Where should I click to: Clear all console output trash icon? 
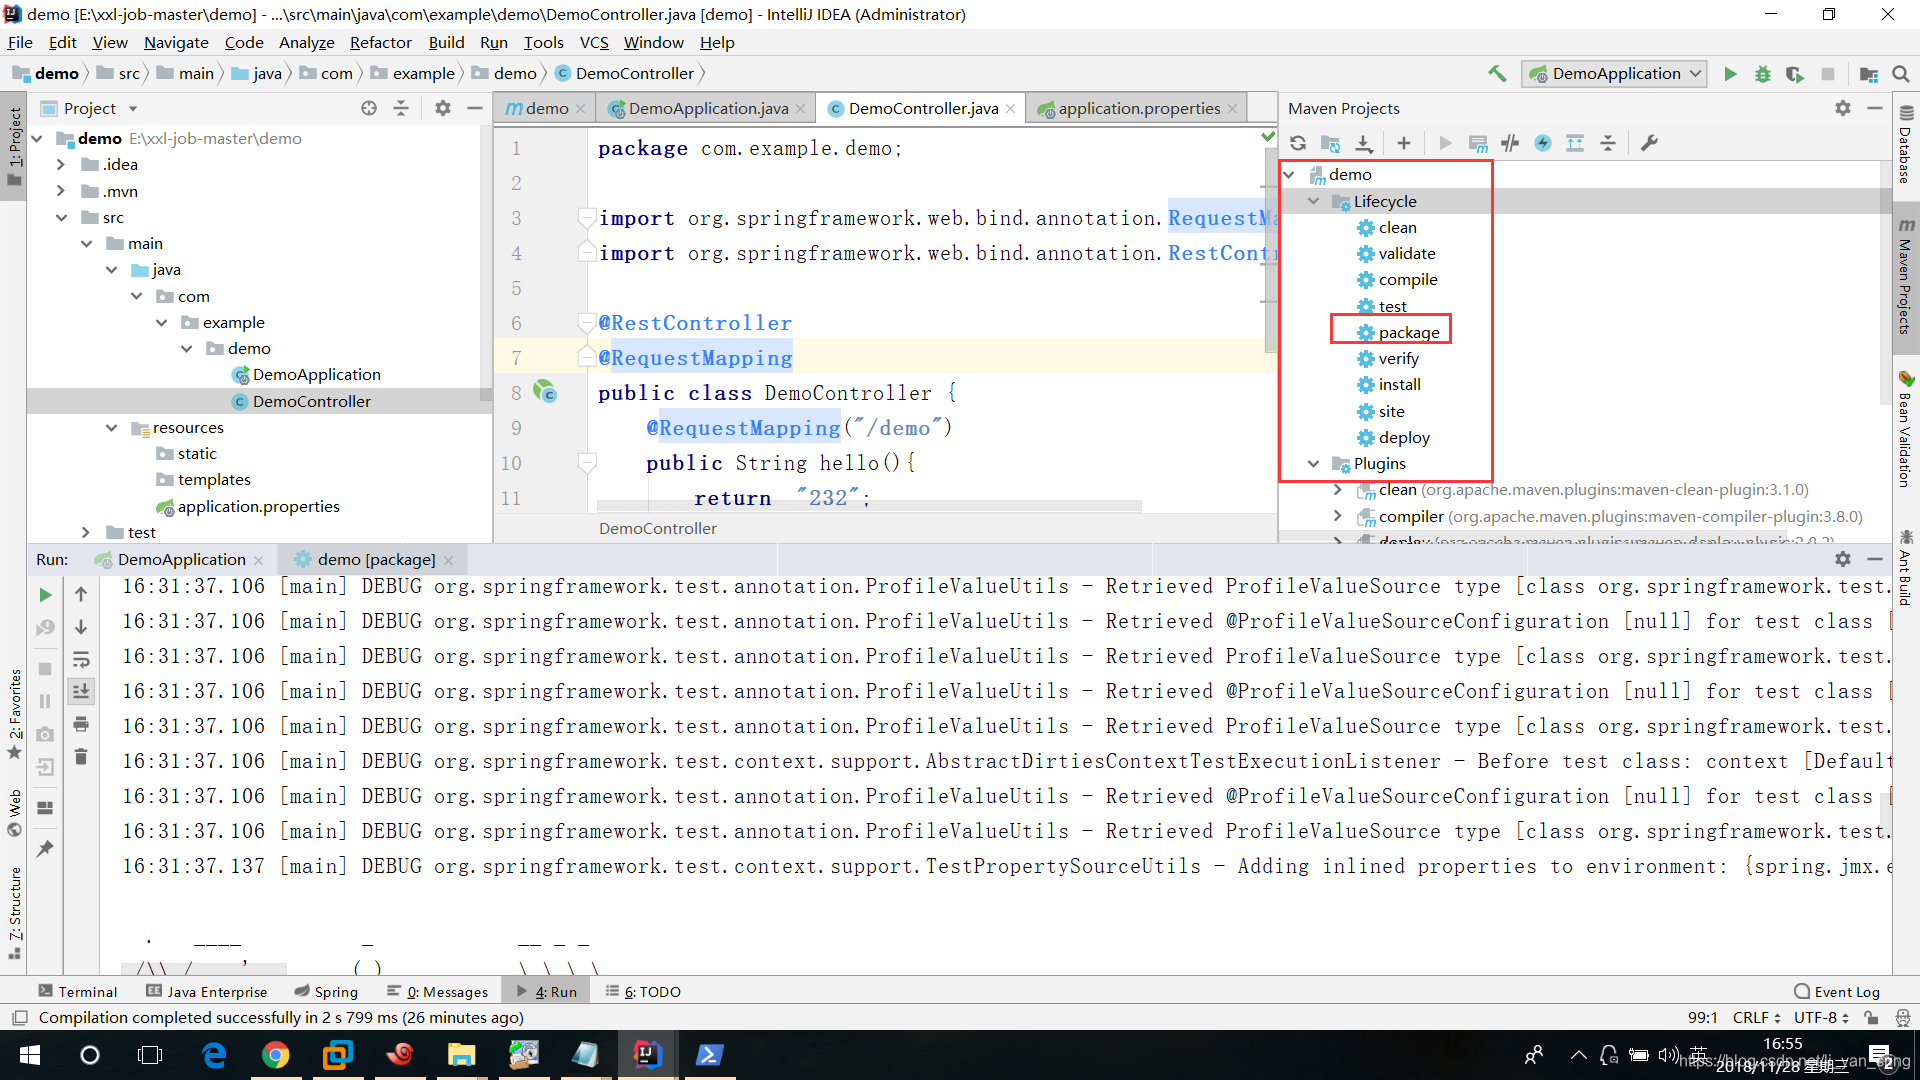(81, 757)
